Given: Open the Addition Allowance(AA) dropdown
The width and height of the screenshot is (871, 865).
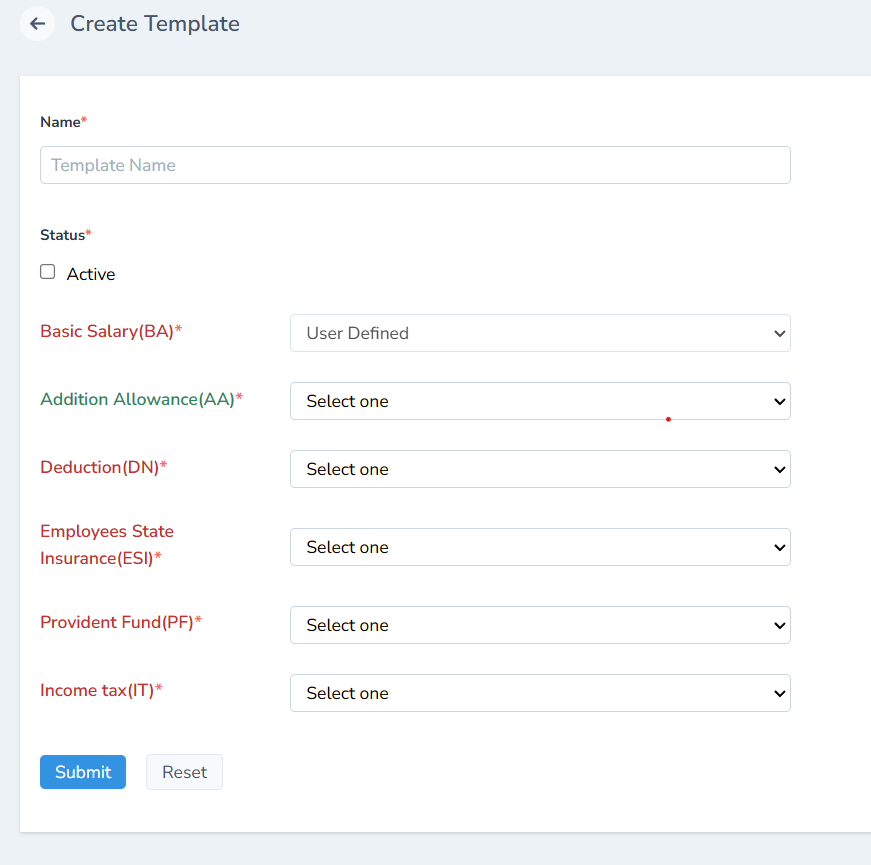Looking at the screenshot, I should click(x=540, y=401).
